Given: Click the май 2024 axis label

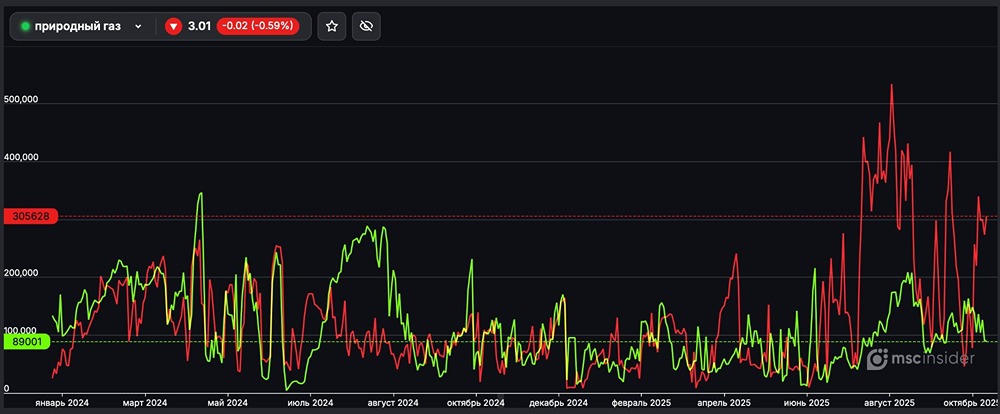Looking at the screenshot, I should tap(229, 402).
